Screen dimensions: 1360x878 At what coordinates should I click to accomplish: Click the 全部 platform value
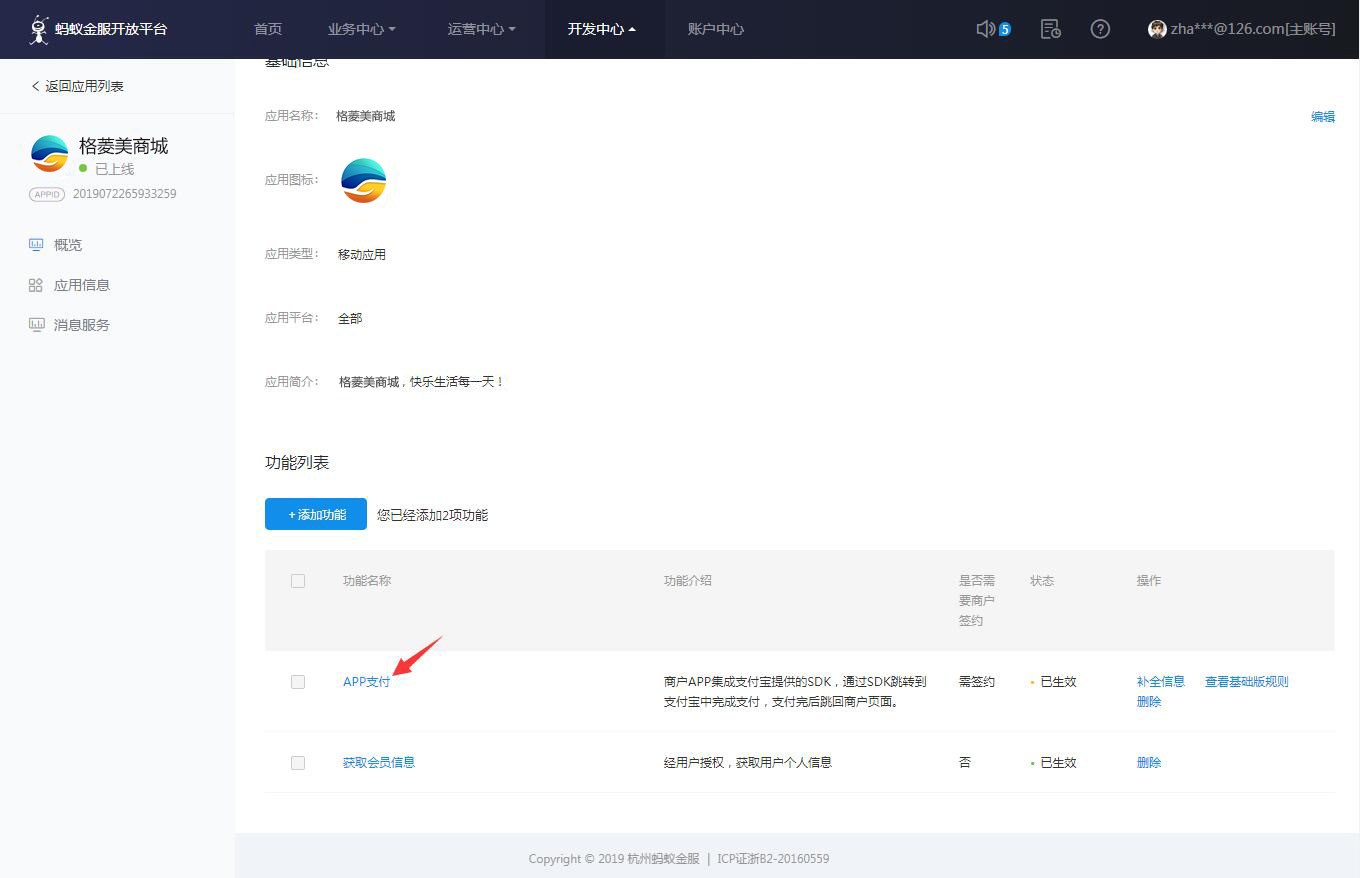[x=350, y=319]
